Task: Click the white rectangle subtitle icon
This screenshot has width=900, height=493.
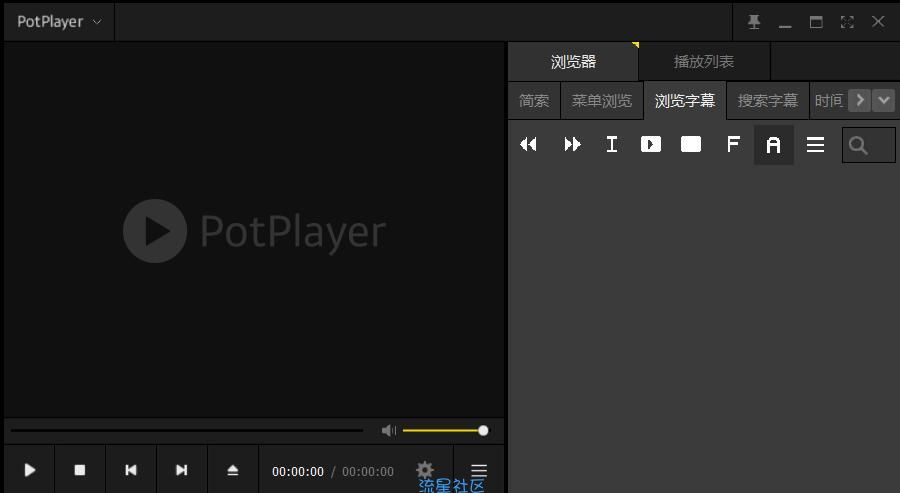Action: 690,144
